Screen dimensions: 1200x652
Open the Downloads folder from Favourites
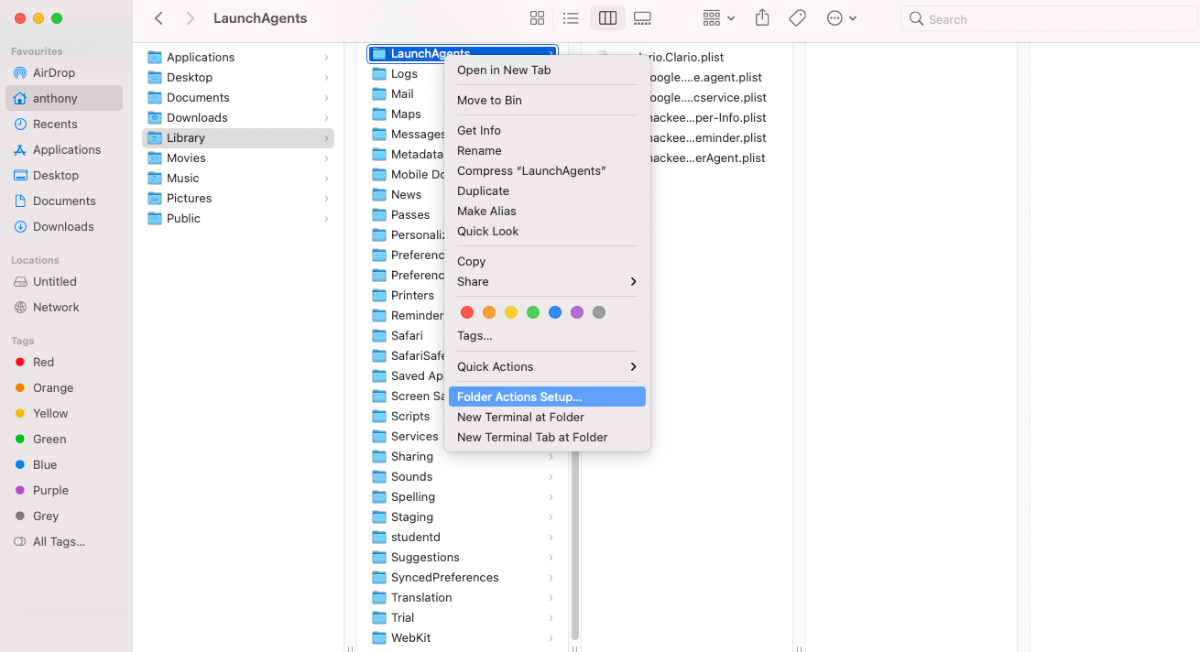click(63, 226)
